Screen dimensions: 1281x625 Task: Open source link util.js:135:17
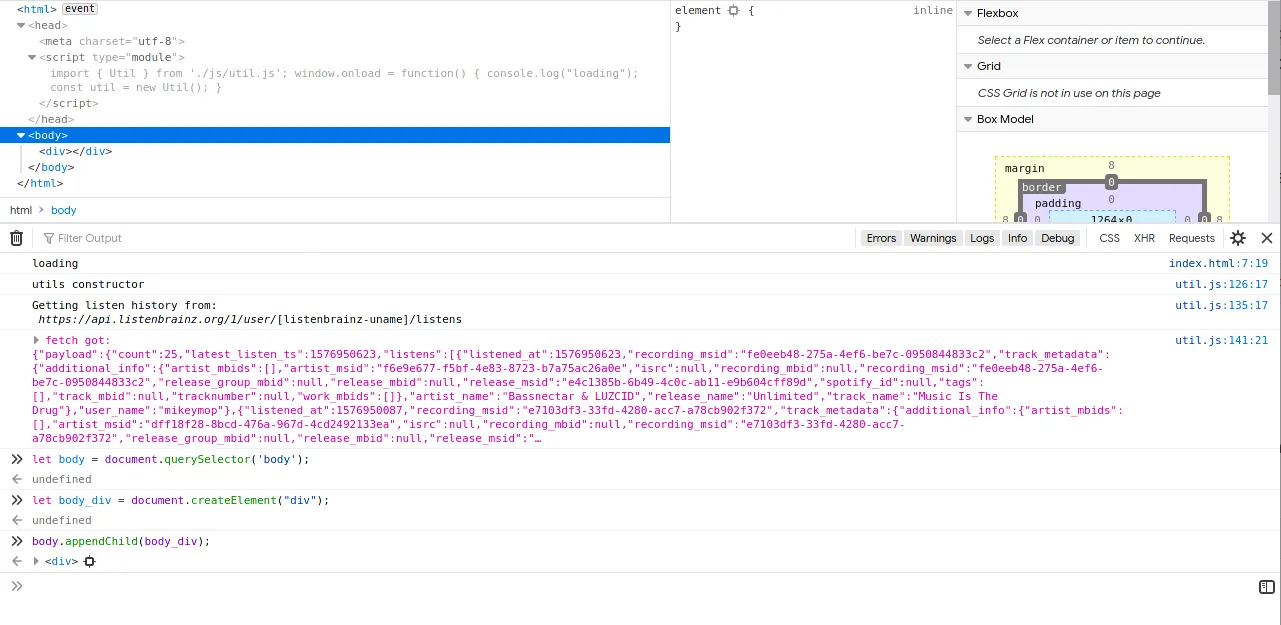pyautogui.click(x=1221, y=306)
